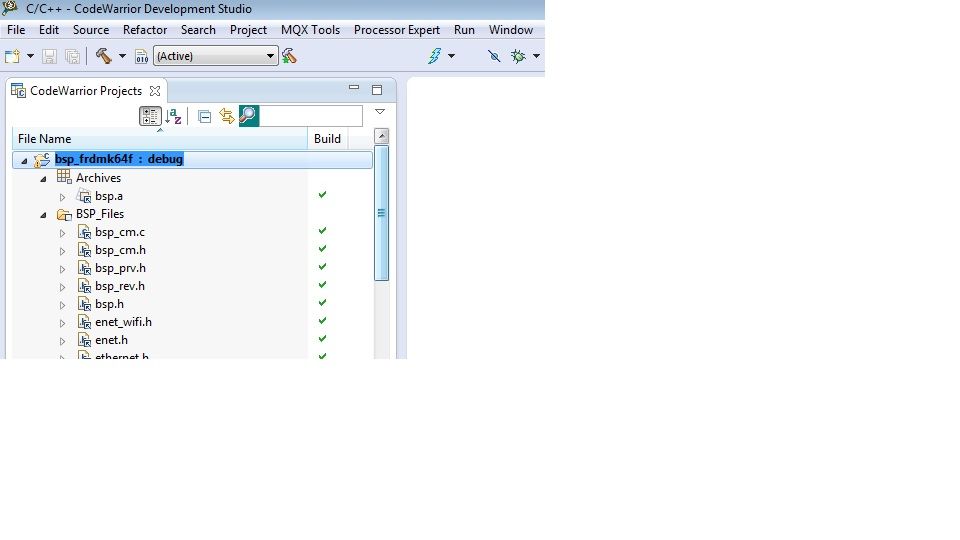Click the Build column header
This screenshot has height=540, width=960.
328,139
